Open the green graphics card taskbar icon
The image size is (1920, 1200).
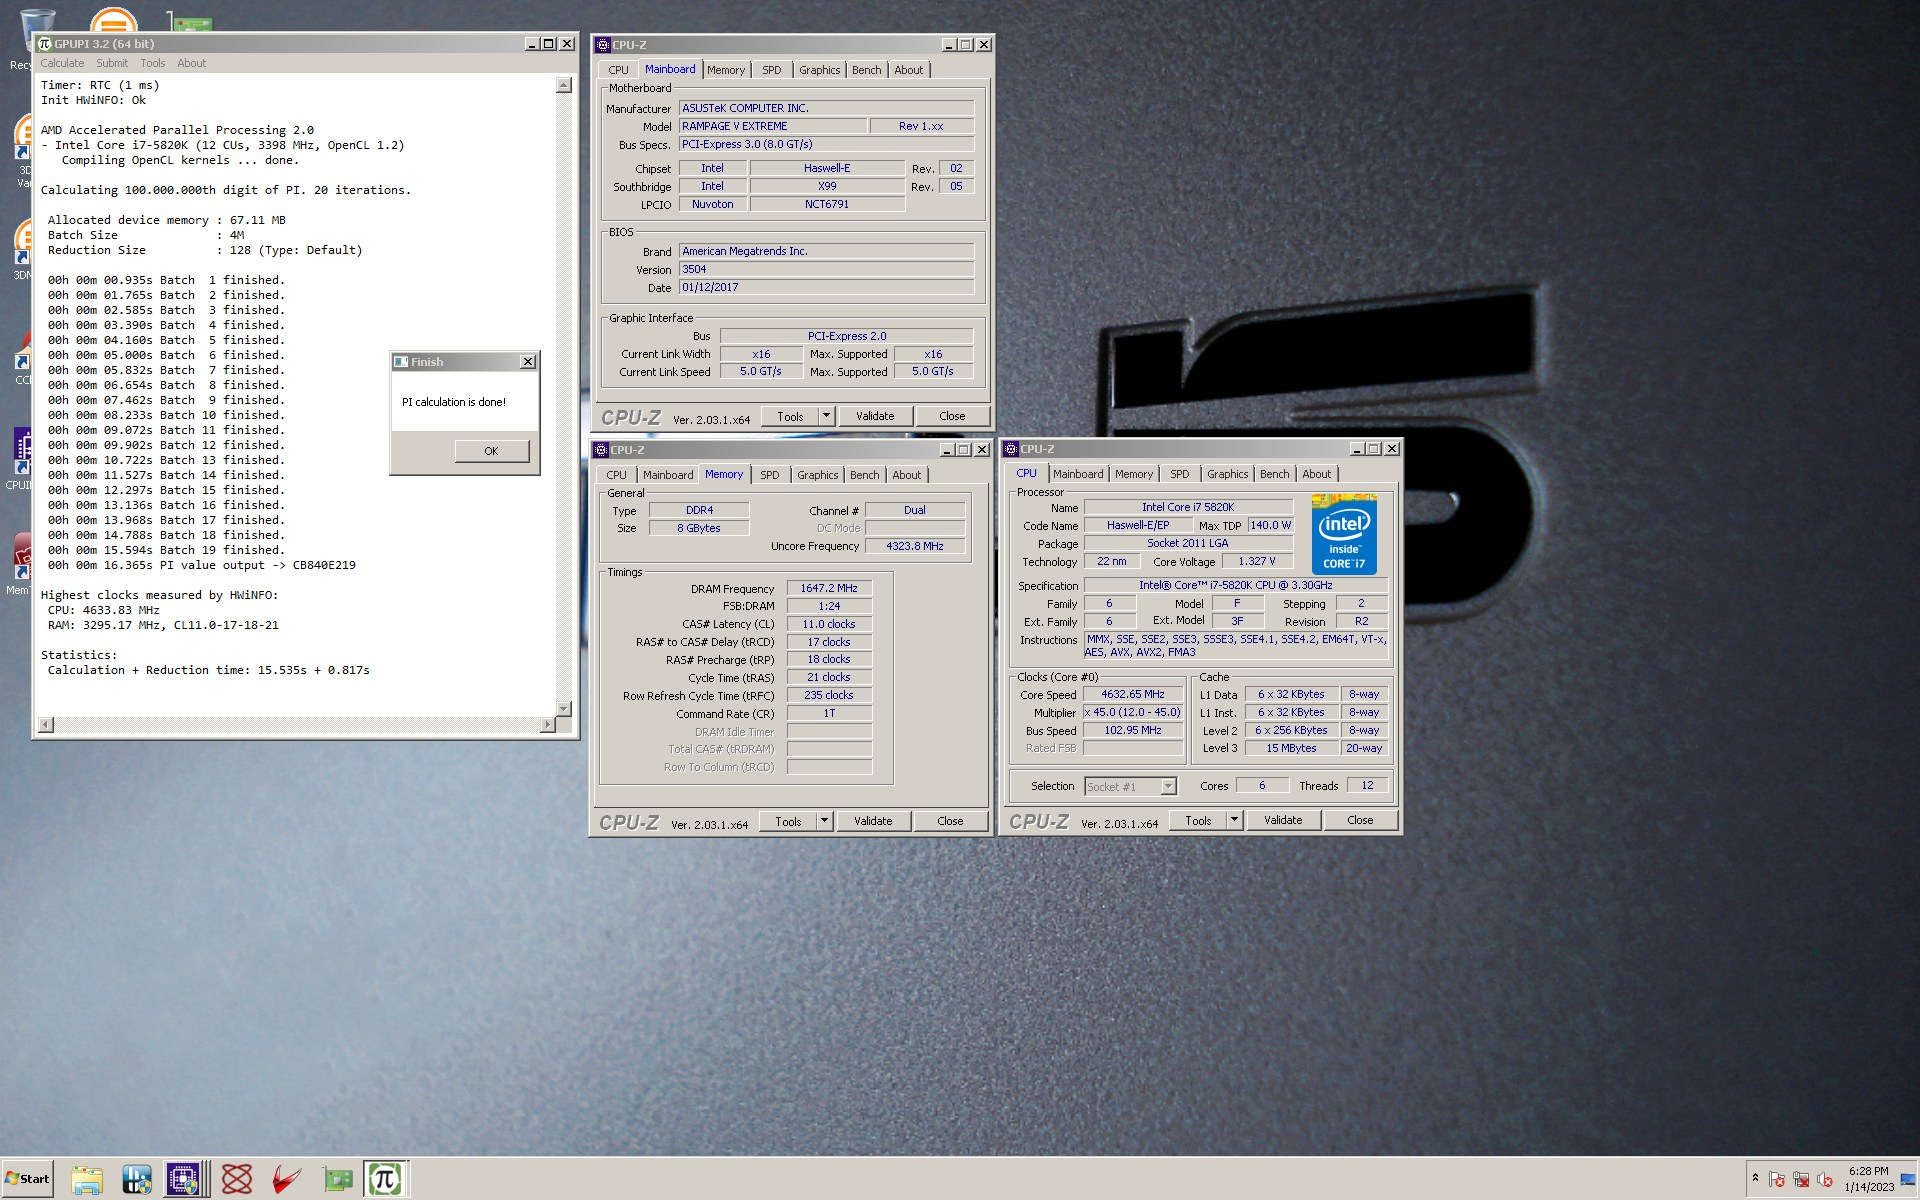[338, 1179]
